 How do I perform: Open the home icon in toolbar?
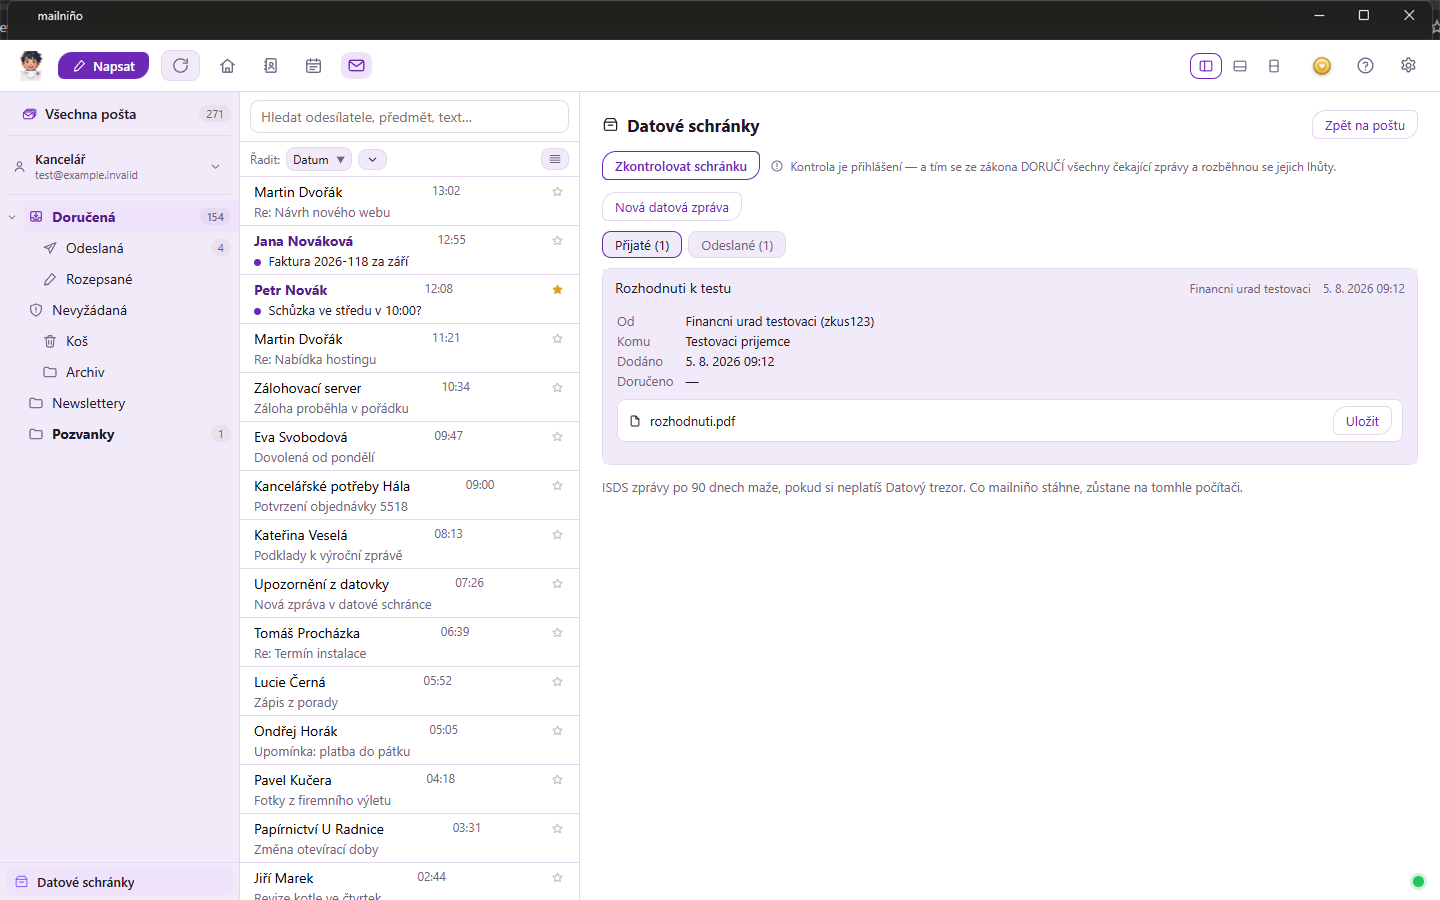click(x=228, y=66)
